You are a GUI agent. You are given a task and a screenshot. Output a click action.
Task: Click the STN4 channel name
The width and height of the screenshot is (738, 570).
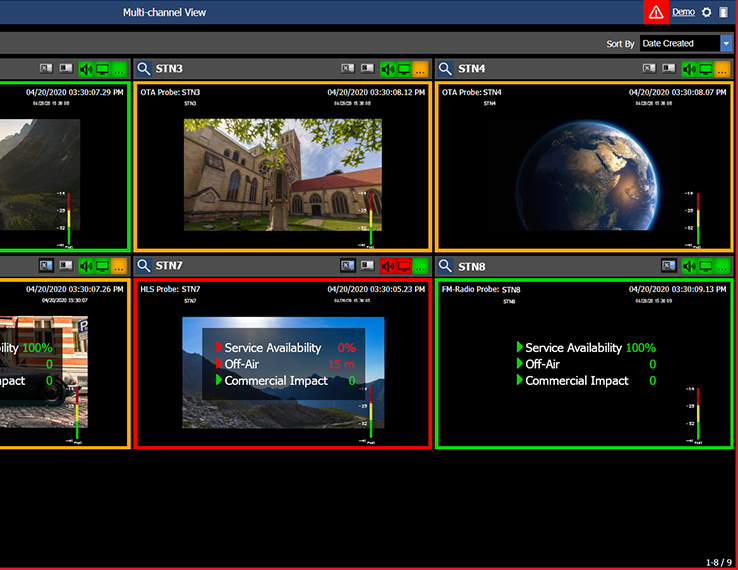click(x=471, y=69)
